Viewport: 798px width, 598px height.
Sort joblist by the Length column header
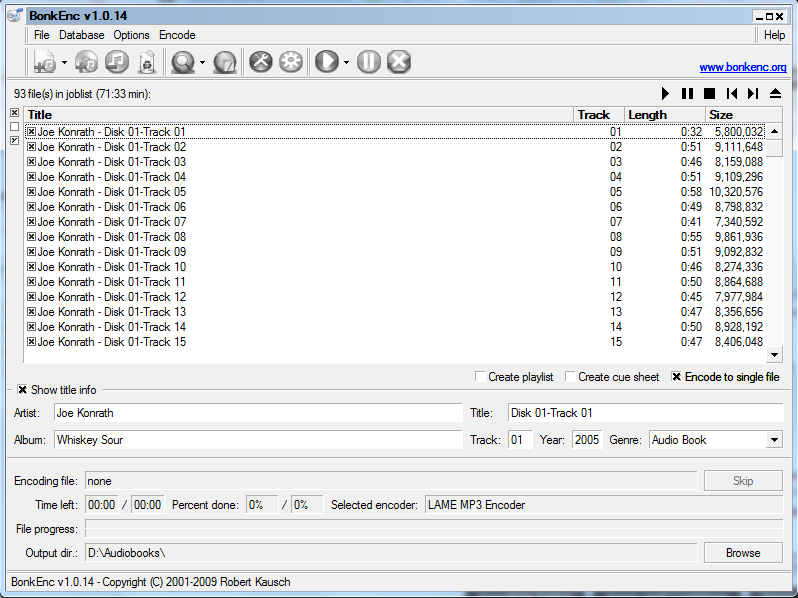tap(664, 115)
